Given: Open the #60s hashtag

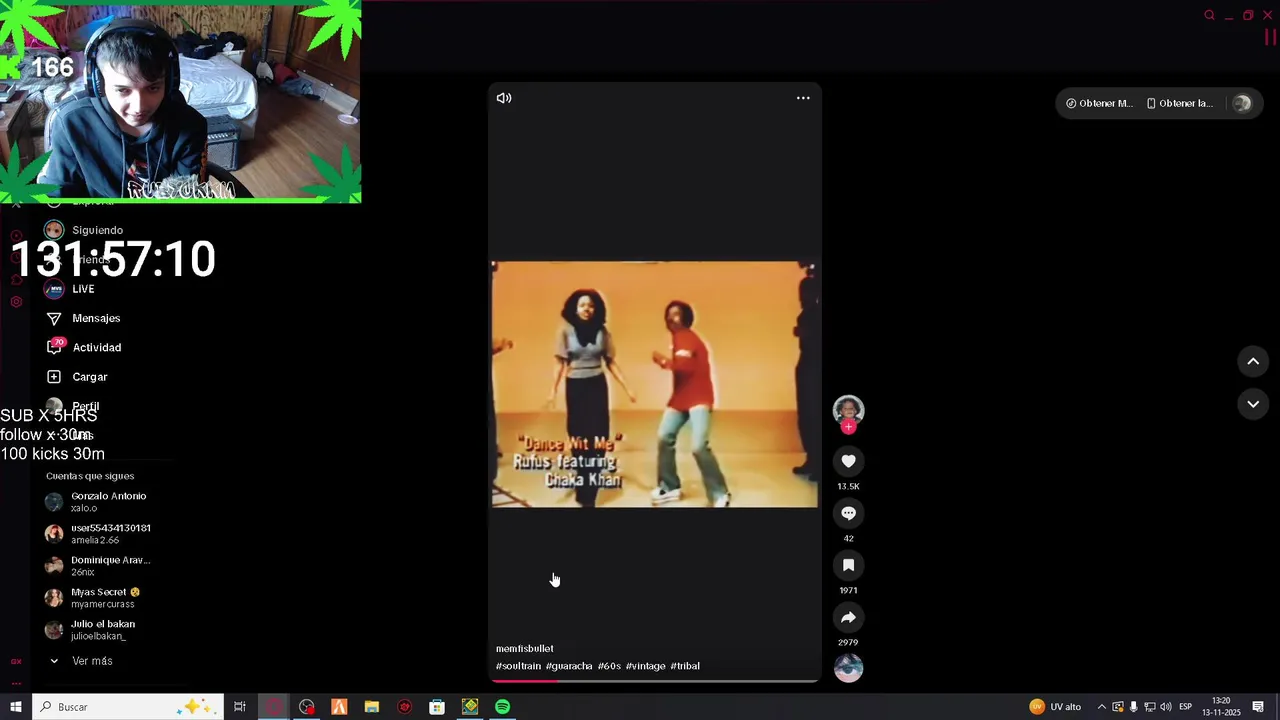Looking at the screenshot, I should point(609,666).
